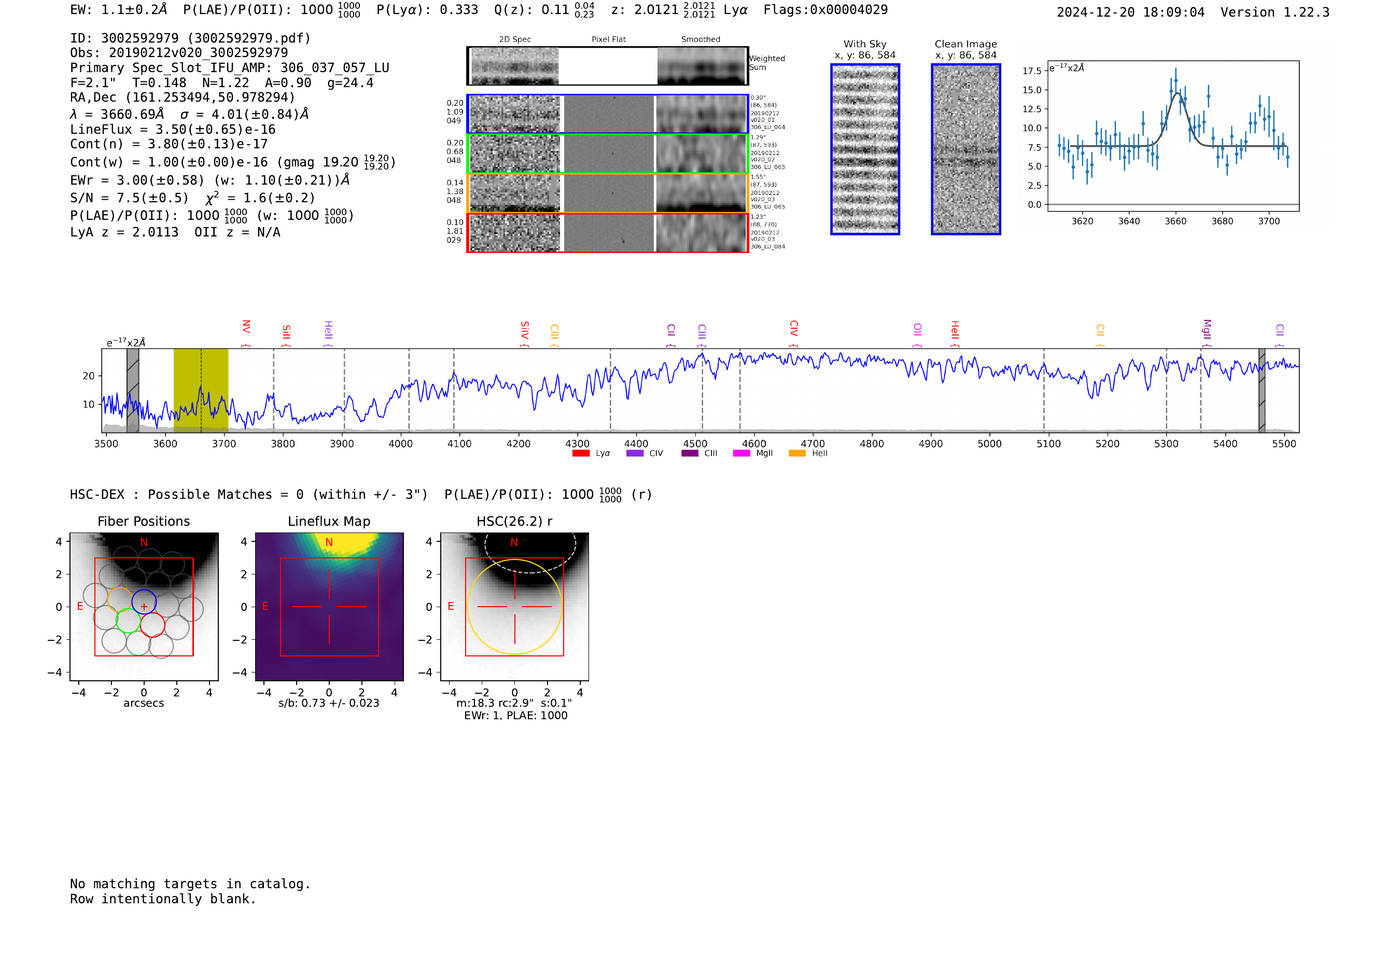Open the orange-framed 2D spec fiber cutout

[514, 194]
